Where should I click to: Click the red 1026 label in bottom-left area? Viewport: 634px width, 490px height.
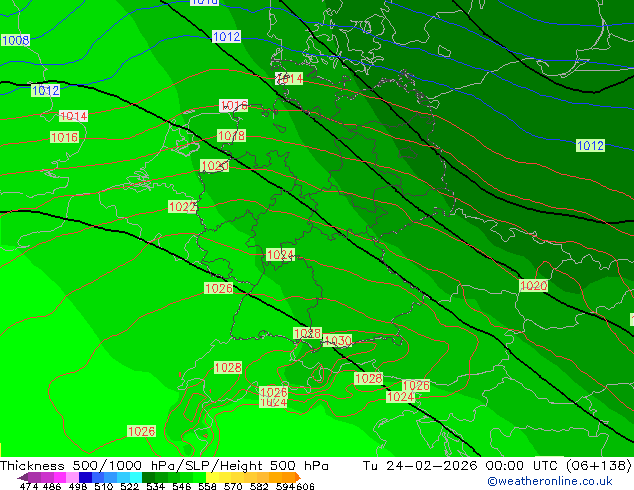142,431
